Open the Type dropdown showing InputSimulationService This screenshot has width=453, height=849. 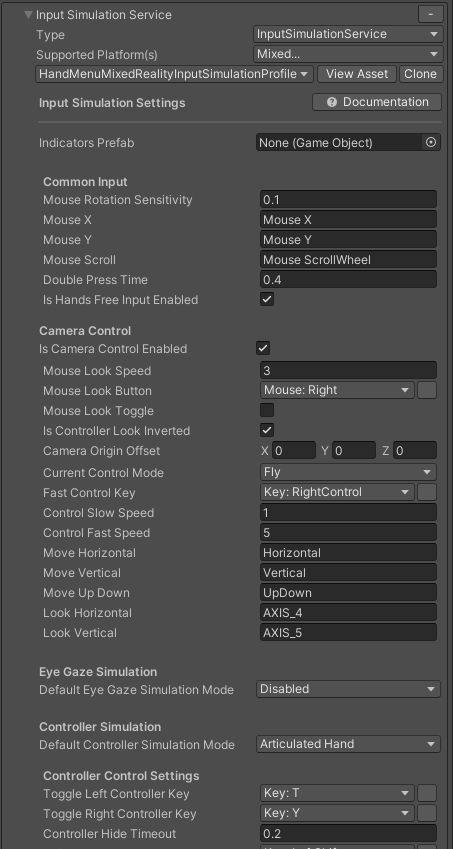click(348, 34)
